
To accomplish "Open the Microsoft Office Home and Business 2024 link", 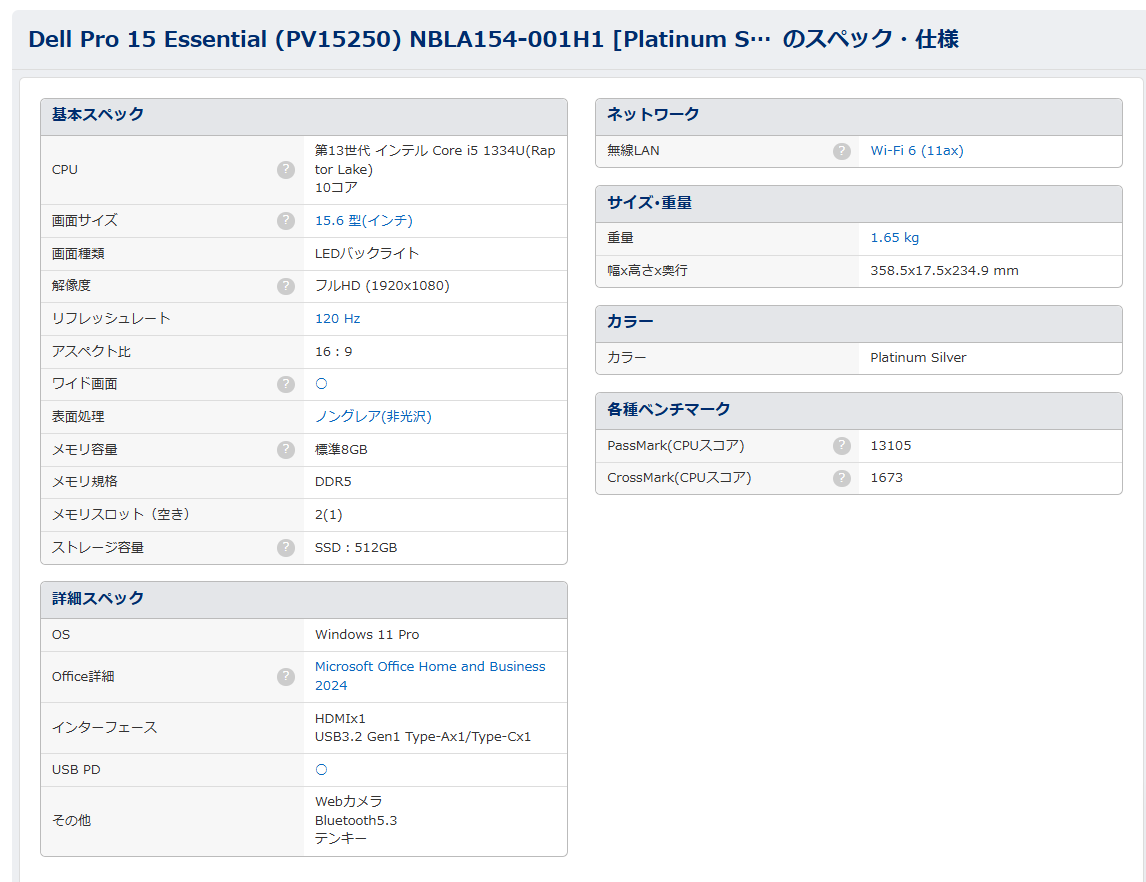I will [x=430, y=676].
